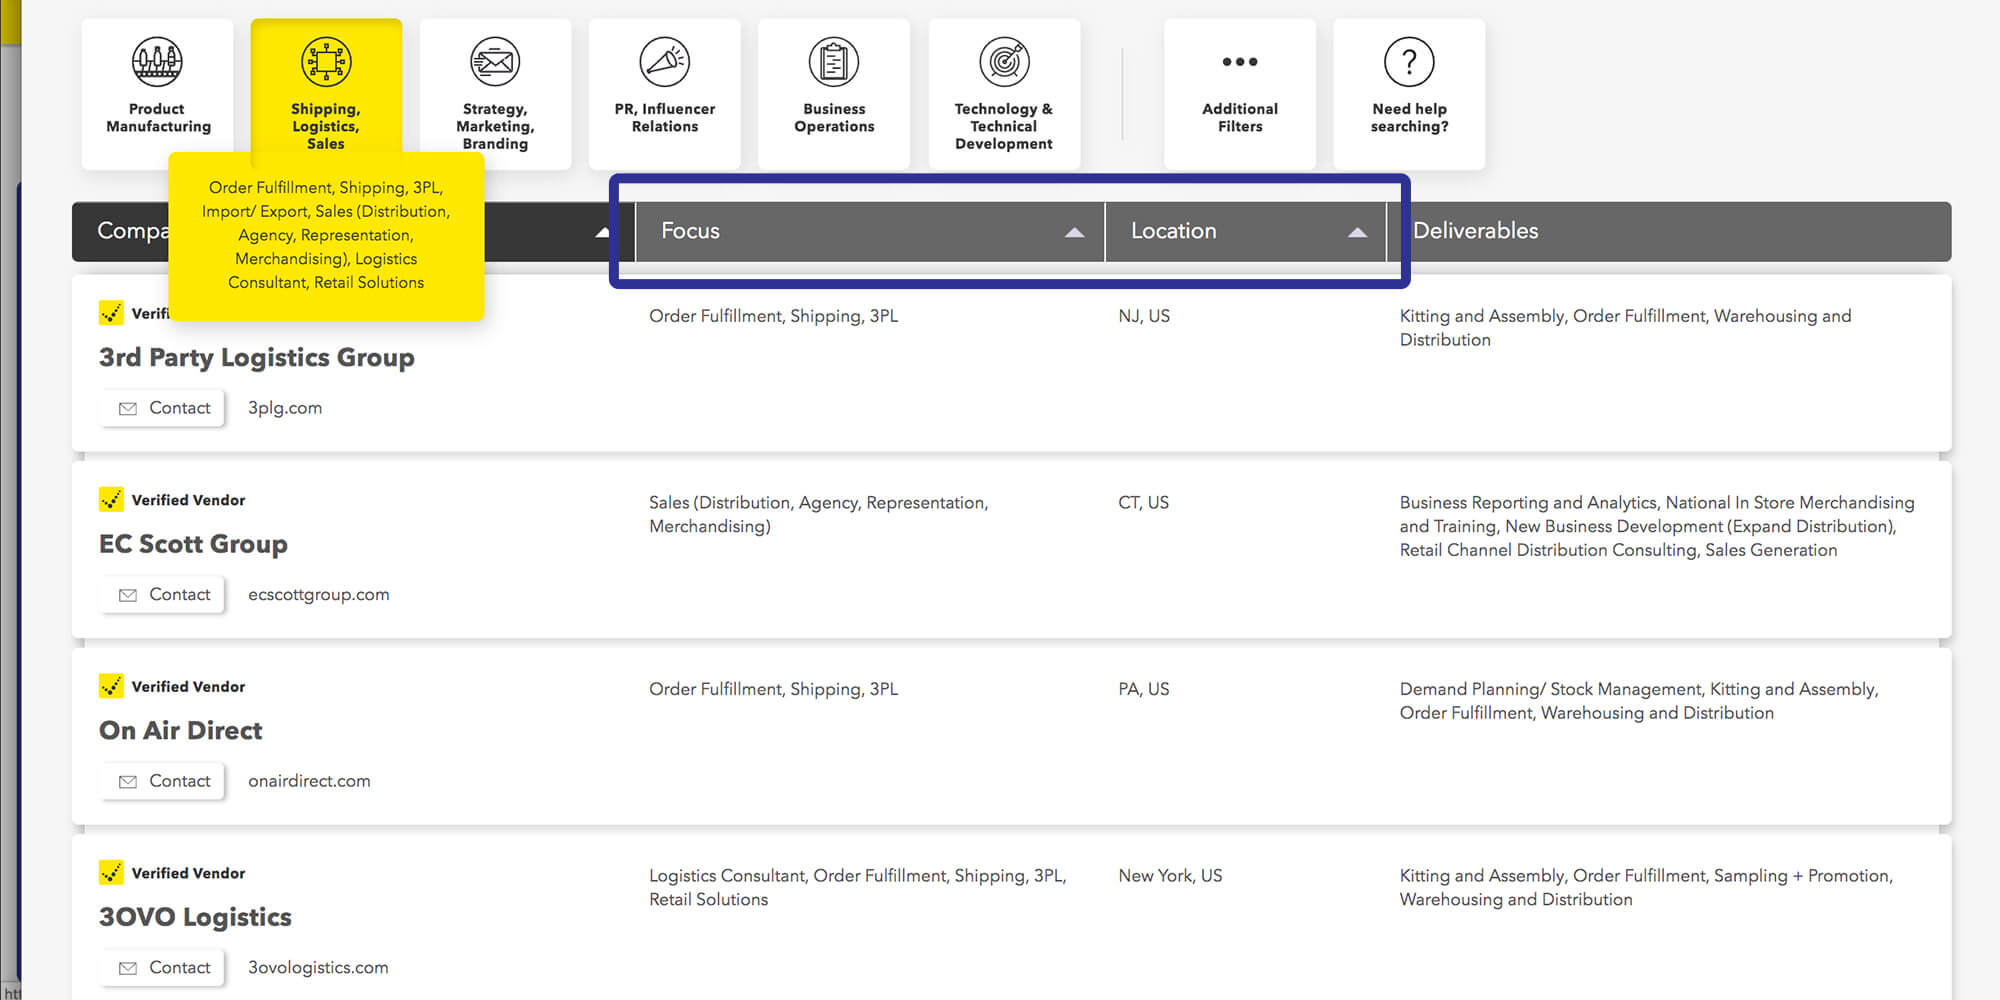
Task: Click EC Scott Group deliverables text
Action: pos(1657,526)
